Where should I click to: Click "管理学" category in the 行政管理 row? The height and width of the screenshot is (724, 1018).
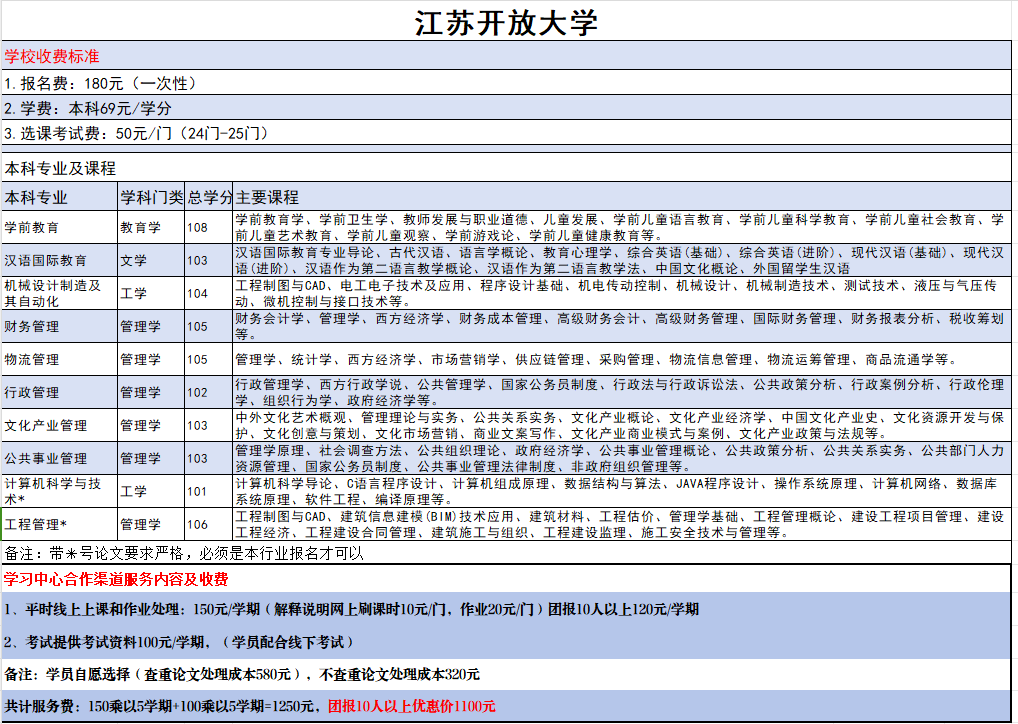(151, 392)
